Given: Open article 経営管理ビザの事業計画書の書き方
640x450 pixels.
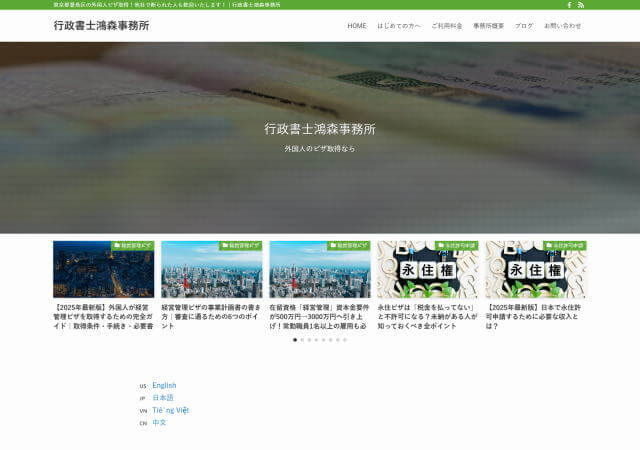Looking at the screenshot, I should tap(211, 316).
